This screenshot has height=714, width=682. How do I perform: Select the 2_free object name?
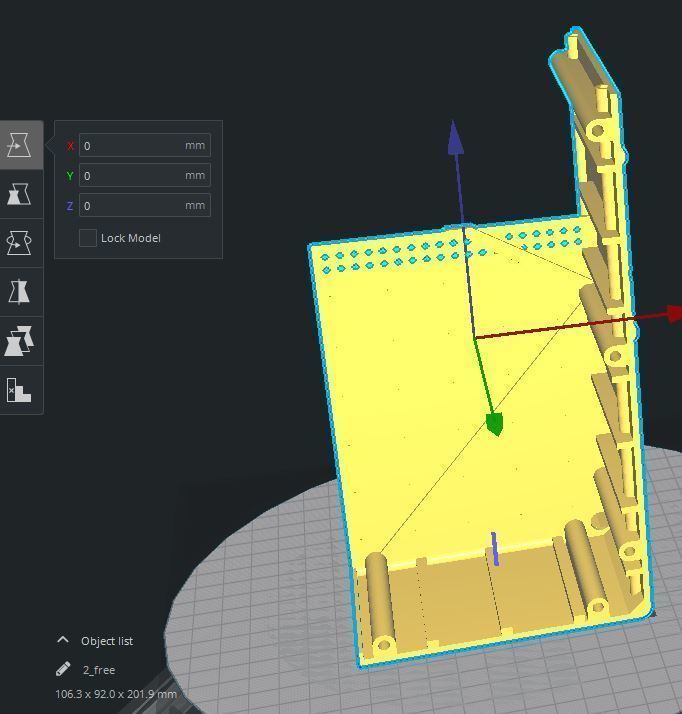tap(99, 670)
